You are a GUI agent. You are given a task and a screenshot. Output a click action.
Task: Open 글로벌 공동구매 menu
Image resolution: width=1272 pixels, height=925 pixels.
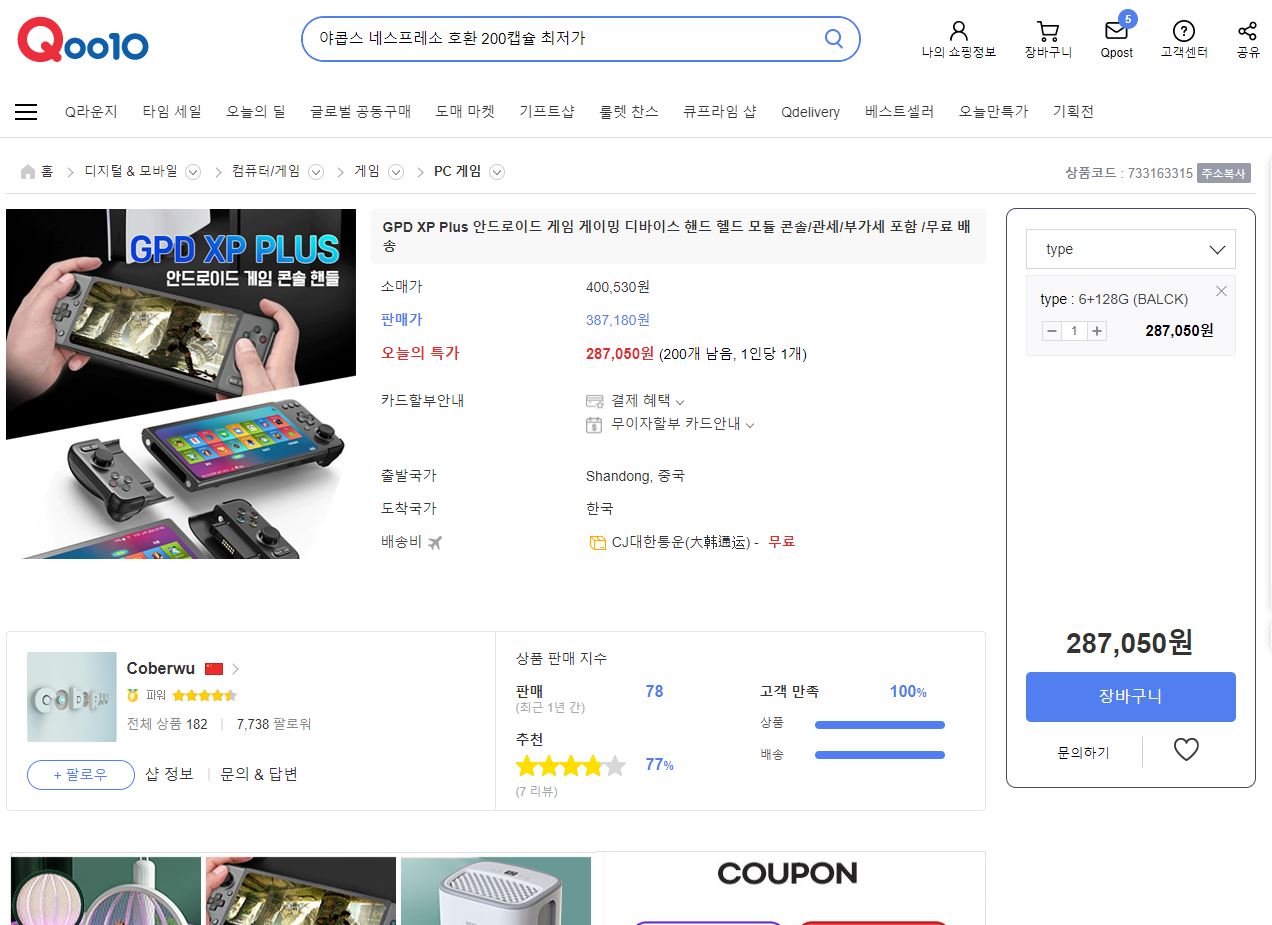pos(361,112)
